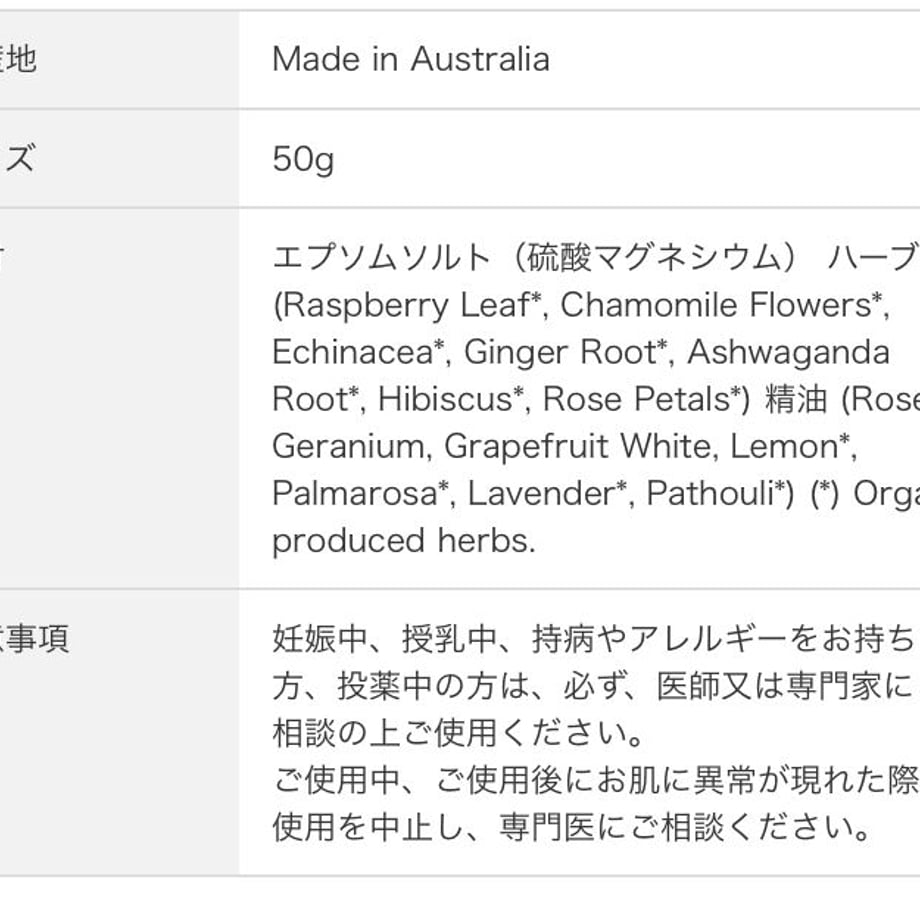Viewport: 920px width, 920px height.
Task: Click the 'Pathouli' ingredient word
Action: click(710, 493)
